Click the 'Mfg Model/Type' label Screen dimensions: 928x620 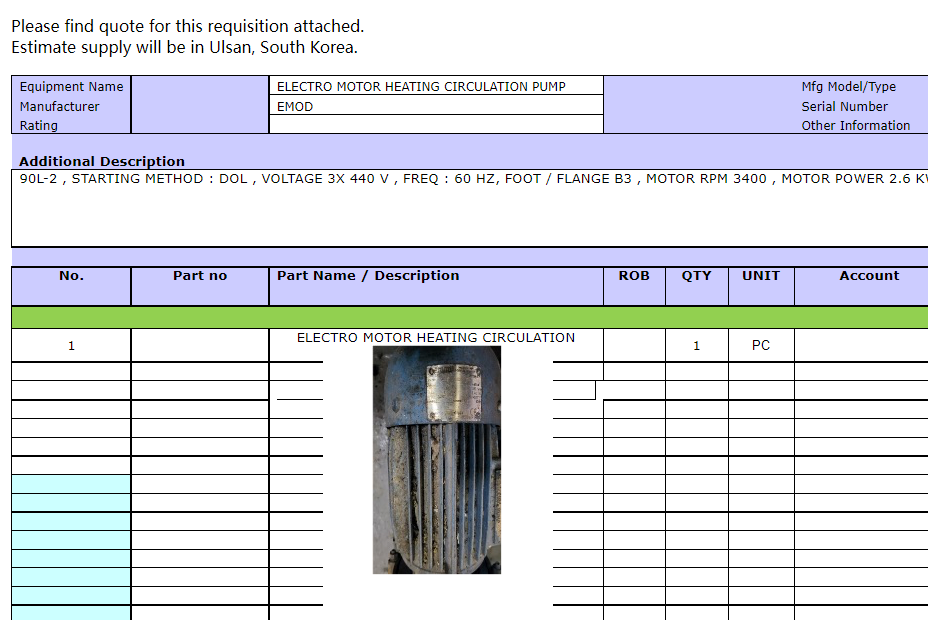click(x=848, y=87)
